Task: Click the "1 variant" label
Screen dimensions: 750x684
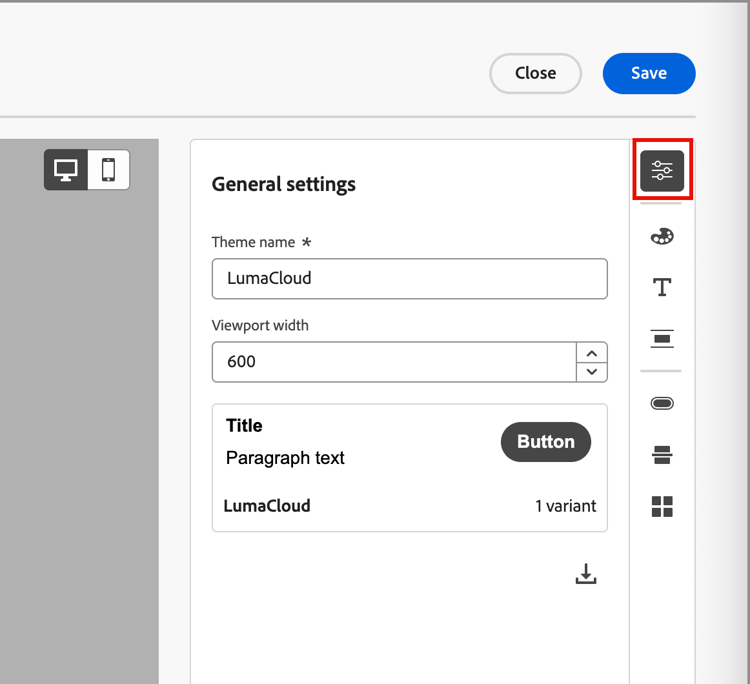Action: click(565, 506)
